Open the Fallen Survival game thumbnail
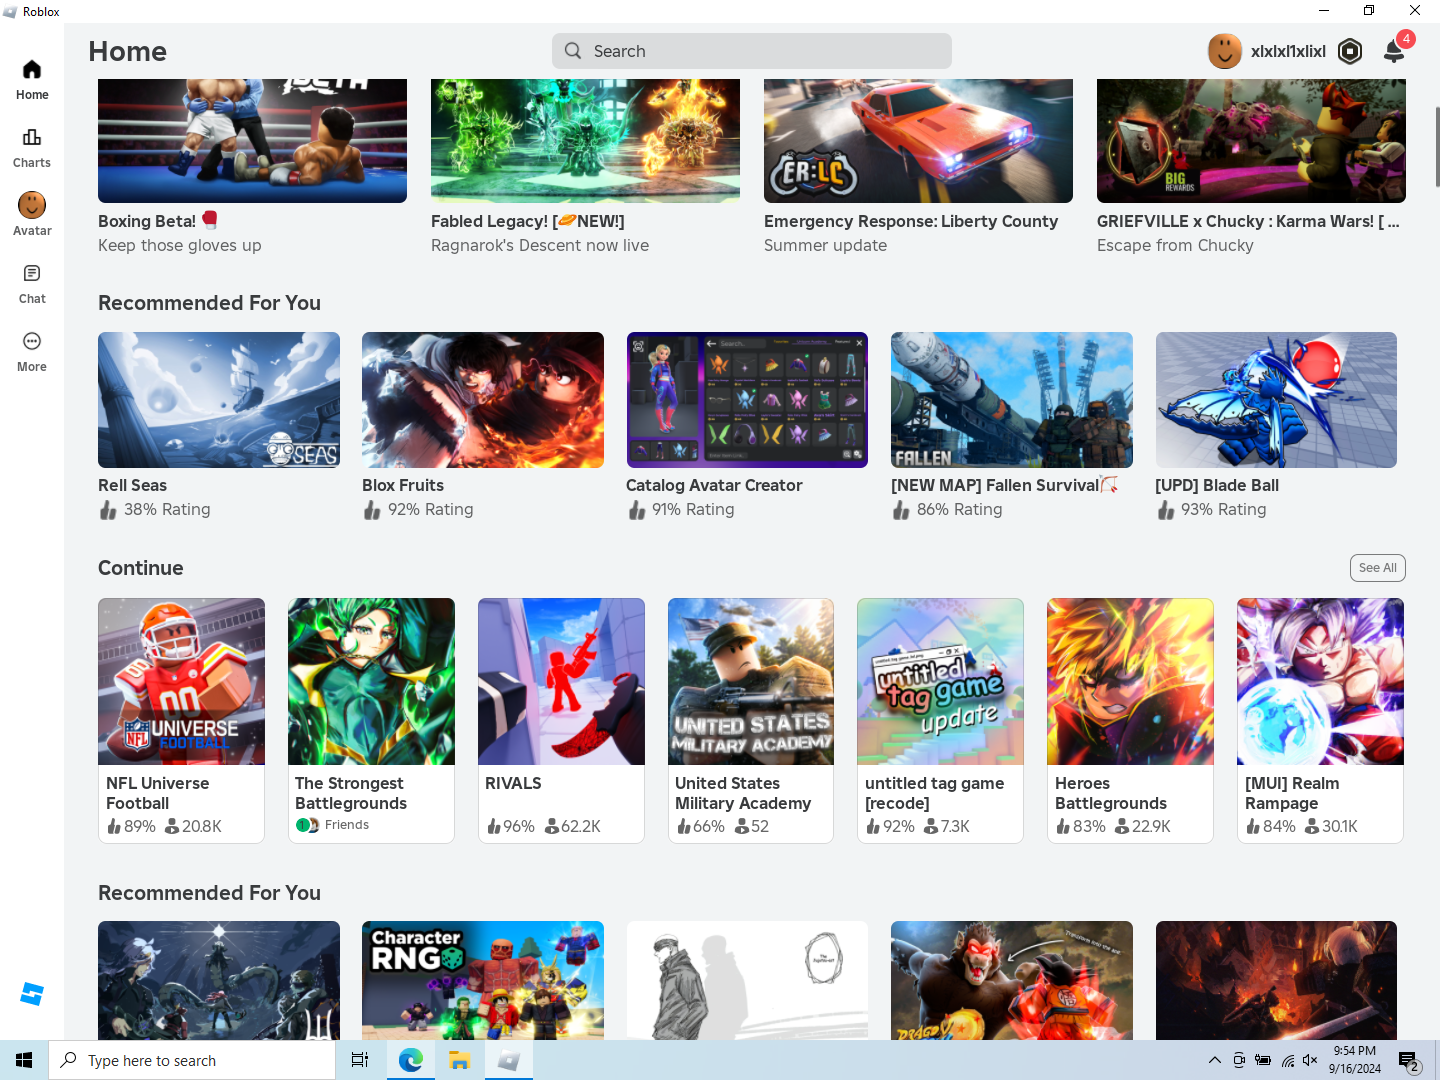Viewport: 1440px width, 1080px height. point(1012,400)
